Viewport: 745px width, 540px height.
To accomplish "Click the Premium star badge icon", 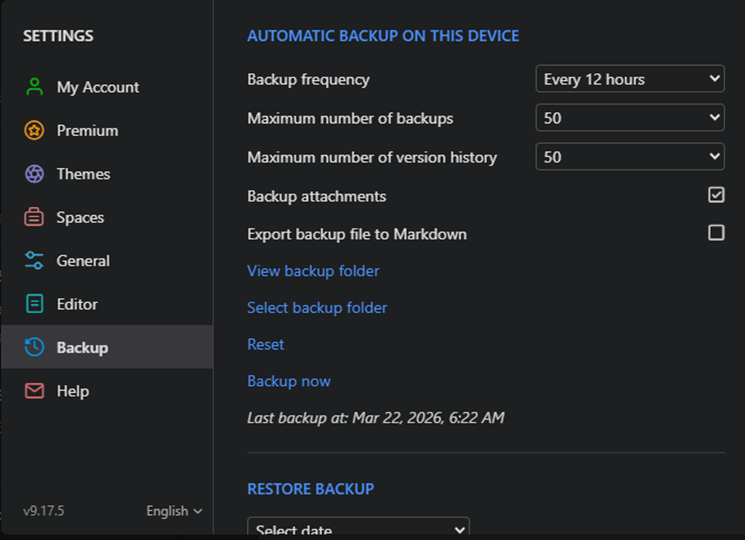I will tap(35, 130).
